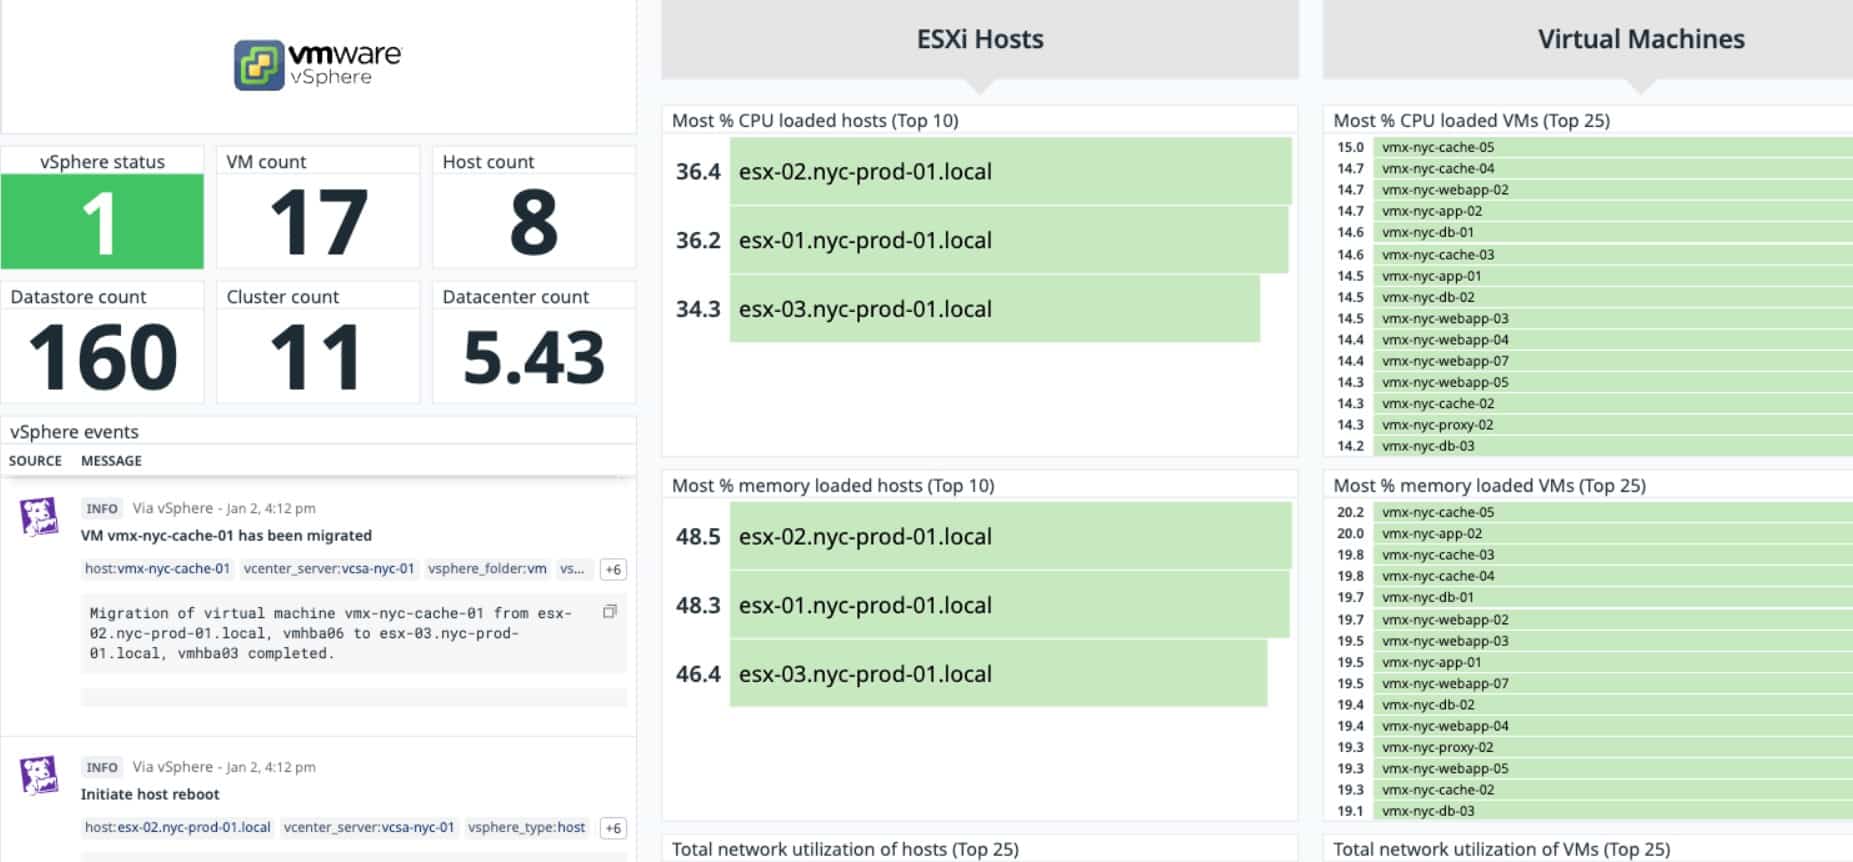Screen dimensions: 1853x862
Task: Select esx-03 bar in CPU loaded hosts
Action: click(995, 309)
